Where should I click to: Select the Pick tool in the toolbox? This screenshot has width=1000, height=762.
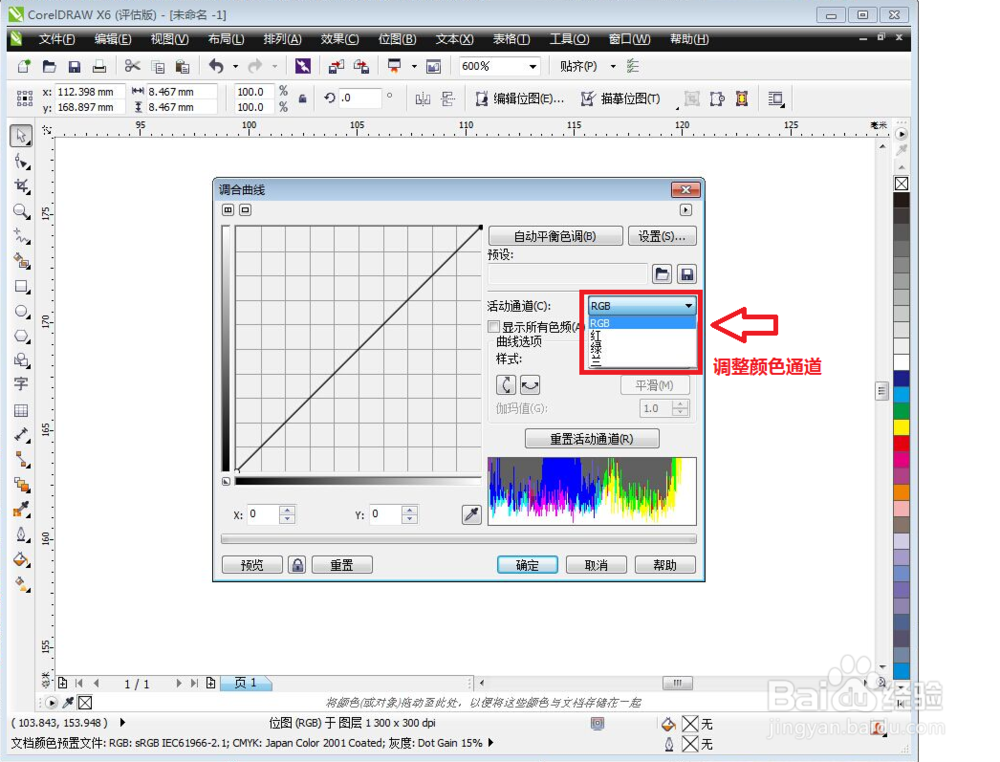(x=21, y=136)
